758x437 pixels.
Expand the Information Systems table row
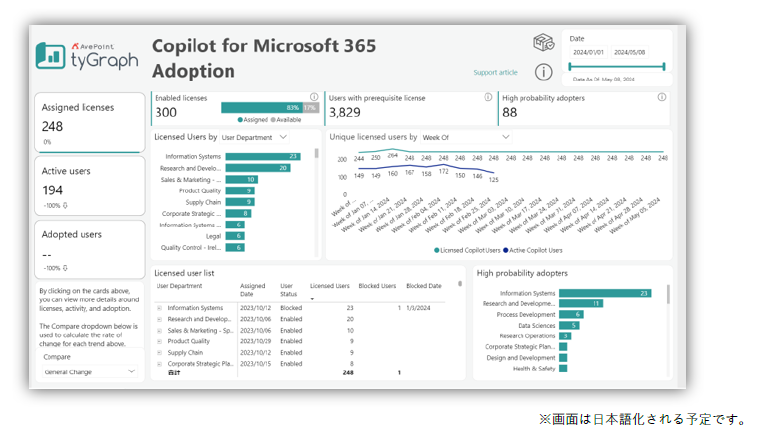[x=159, y=308]
